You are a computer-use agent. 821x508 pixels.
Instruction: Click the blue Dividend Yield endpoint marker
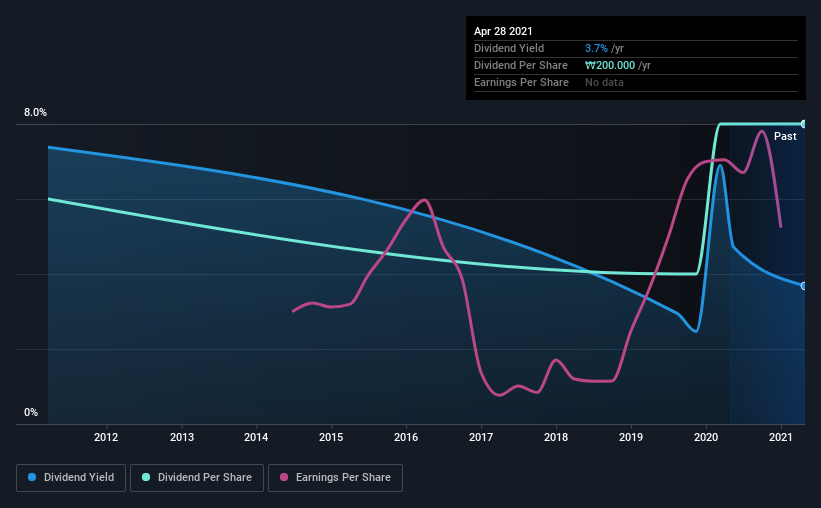[803, 286]
